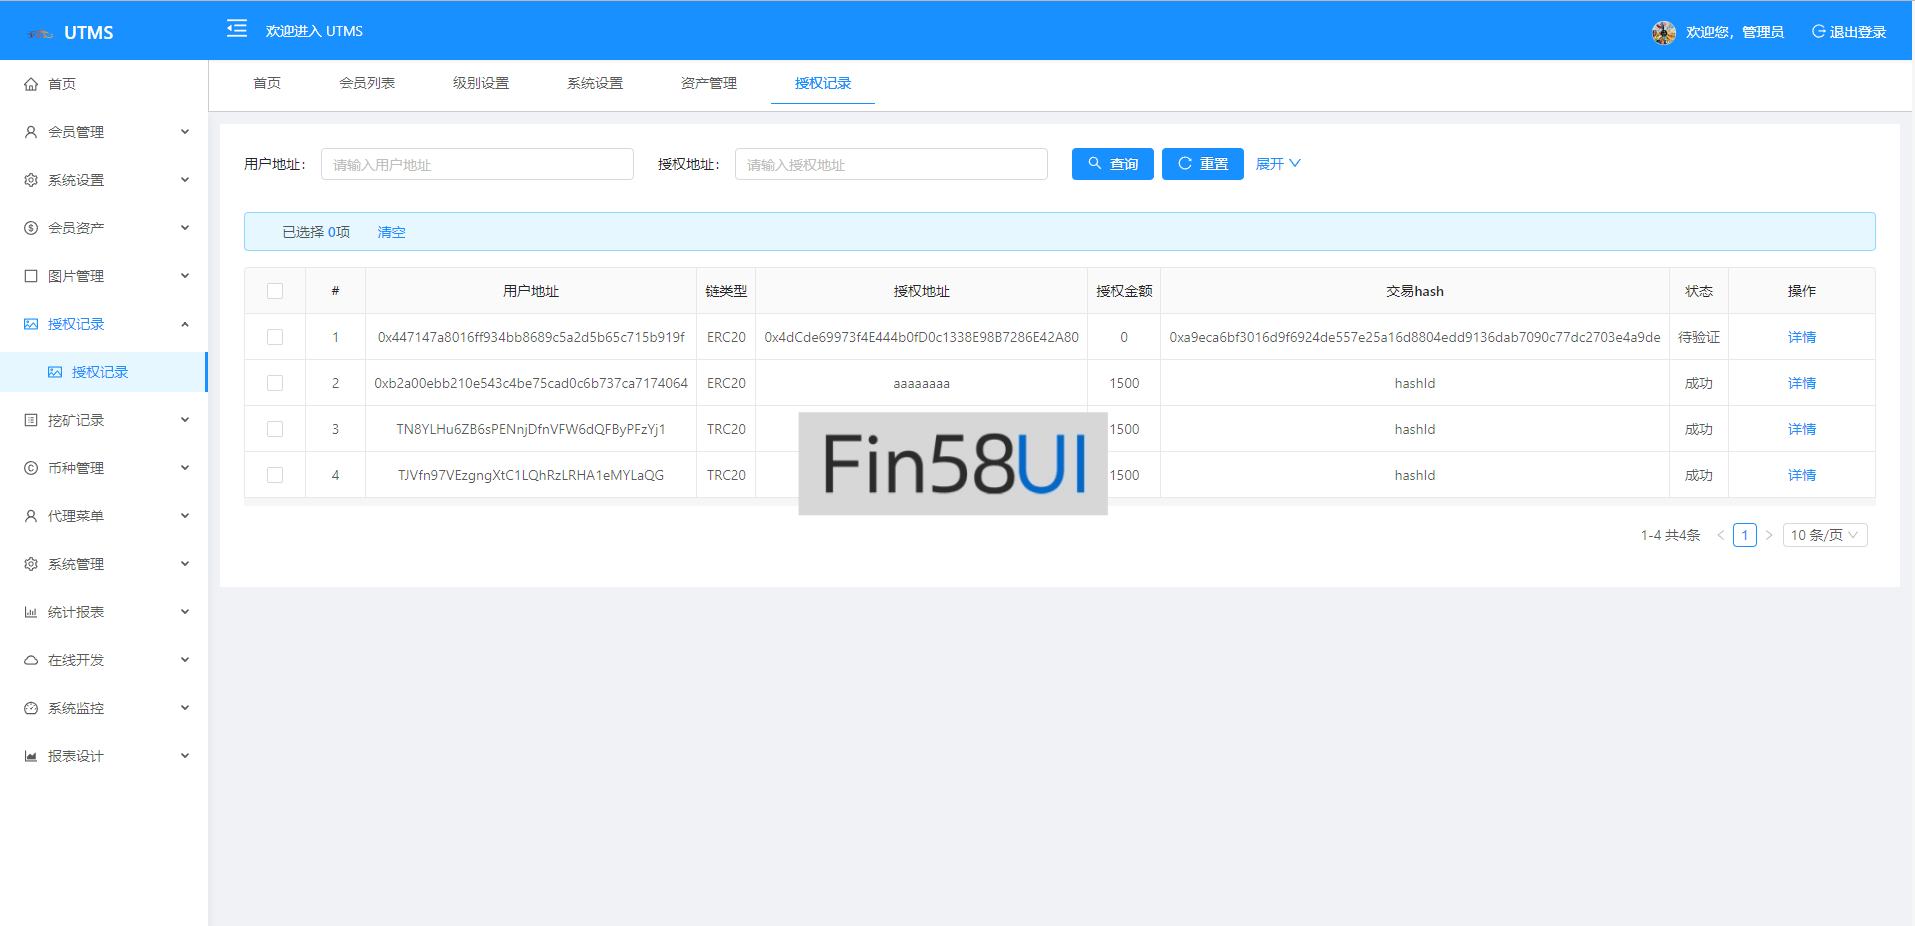Focus the 用户地址 input field
Screen dimensions: 1915x926
[477, 164]
